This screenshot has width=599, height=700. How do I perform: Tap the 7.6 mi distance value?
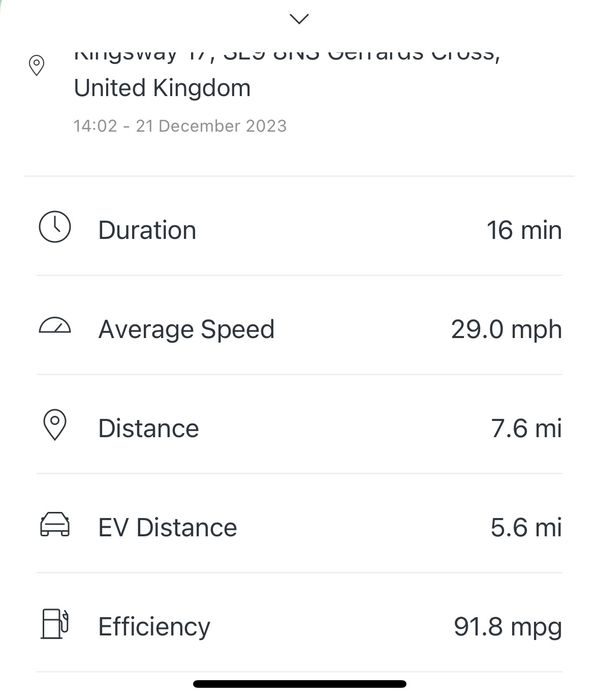click(526, 429)
